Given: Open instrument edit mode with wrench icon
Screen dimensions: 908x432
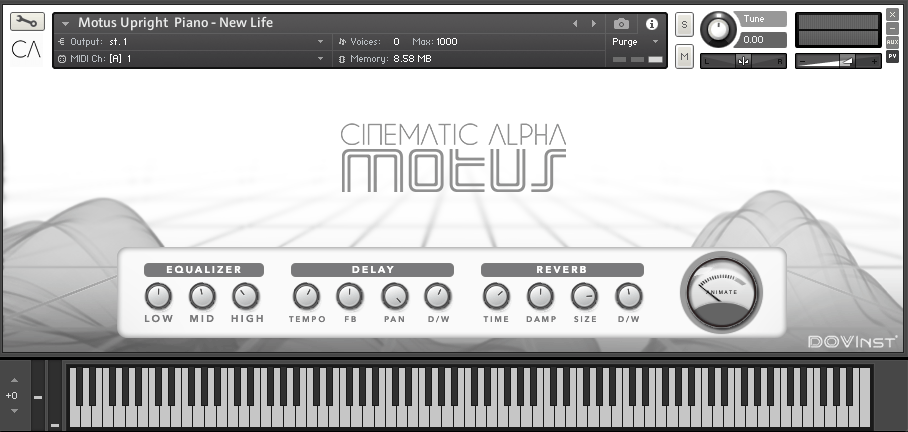Looking at the screenshot, I should click(x=27, y=22).
